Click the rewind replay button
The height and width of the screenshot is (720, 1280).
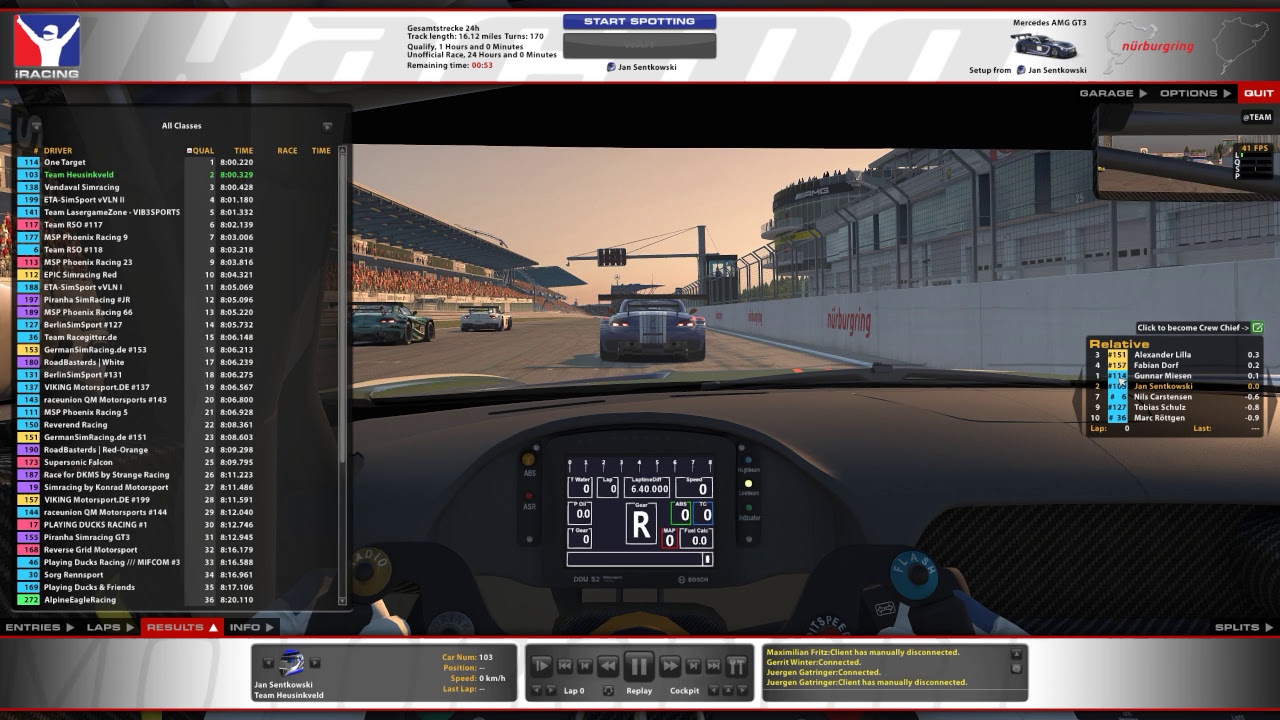(607, 666)
